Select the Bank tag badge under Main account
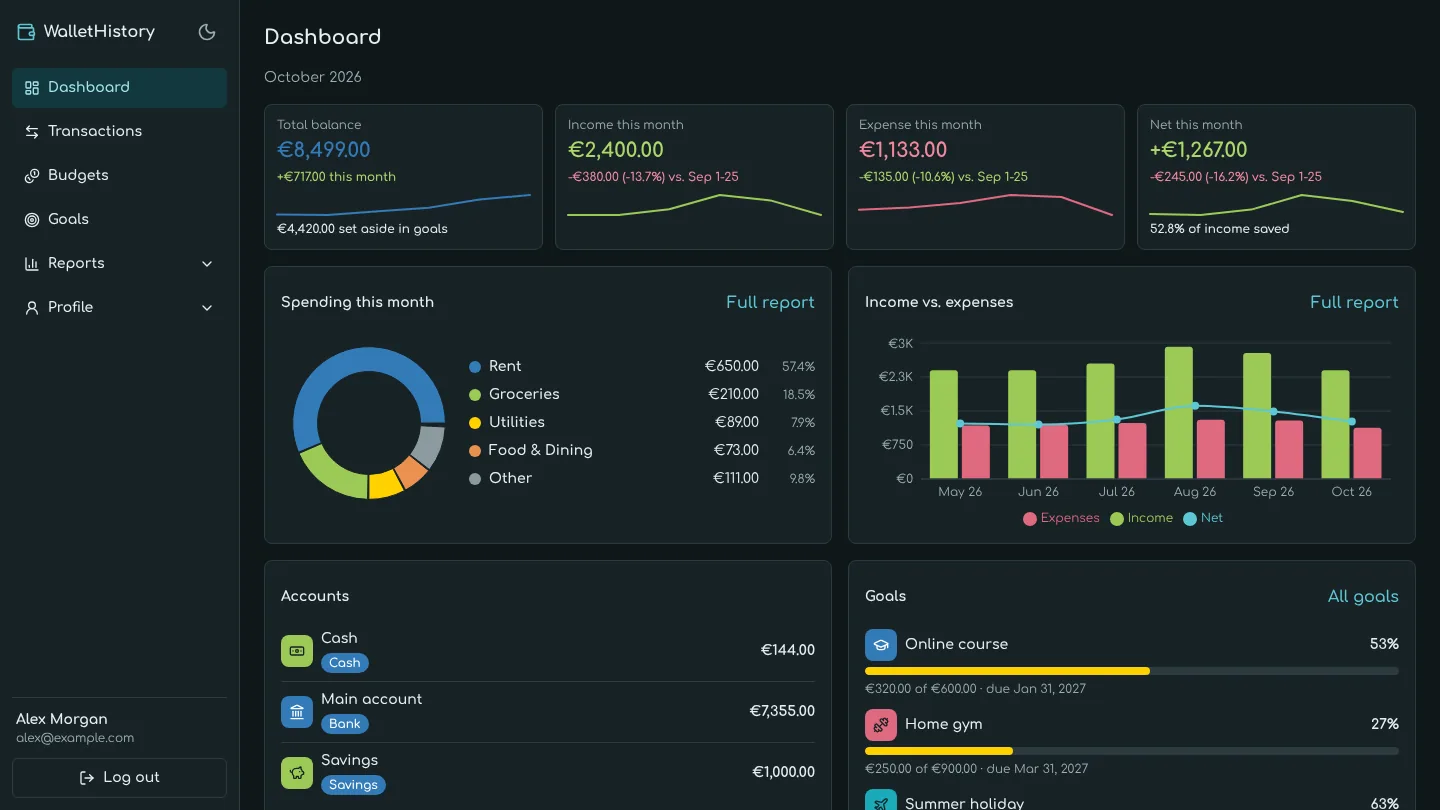This screenshot has width=1440, height=810. [345, 724]
